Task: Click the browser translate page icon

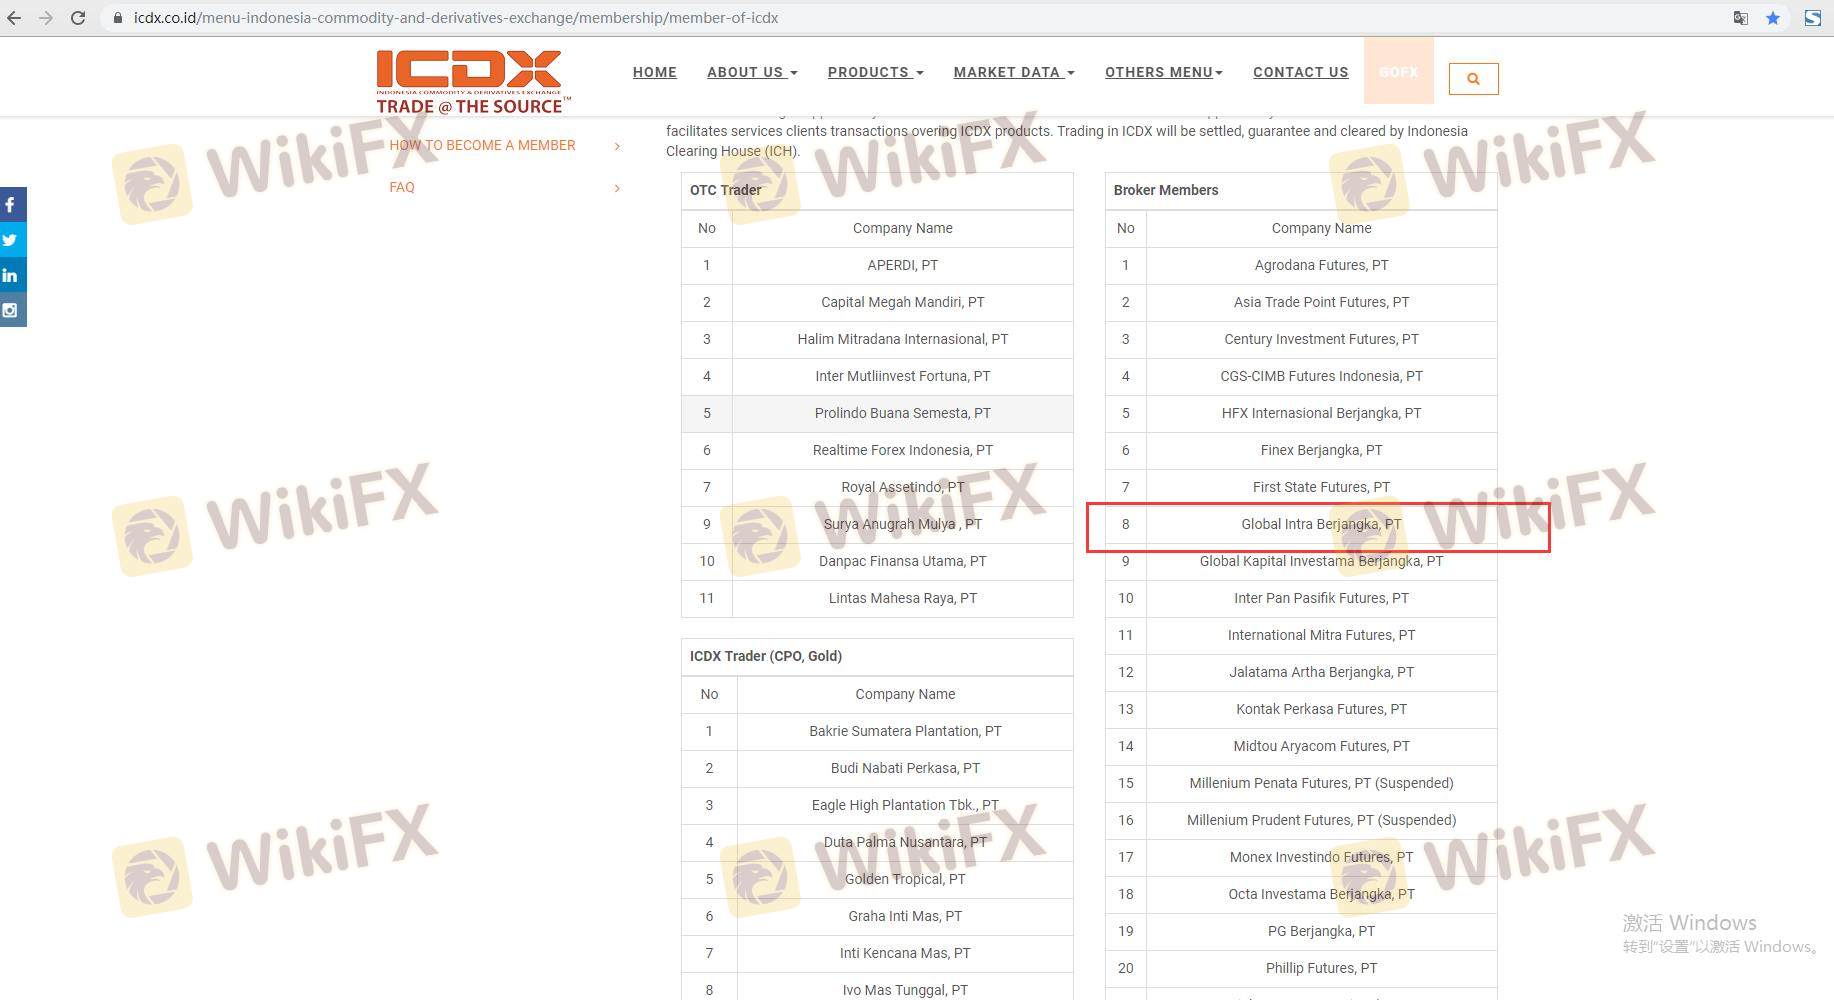Action: click(1741, 18)
